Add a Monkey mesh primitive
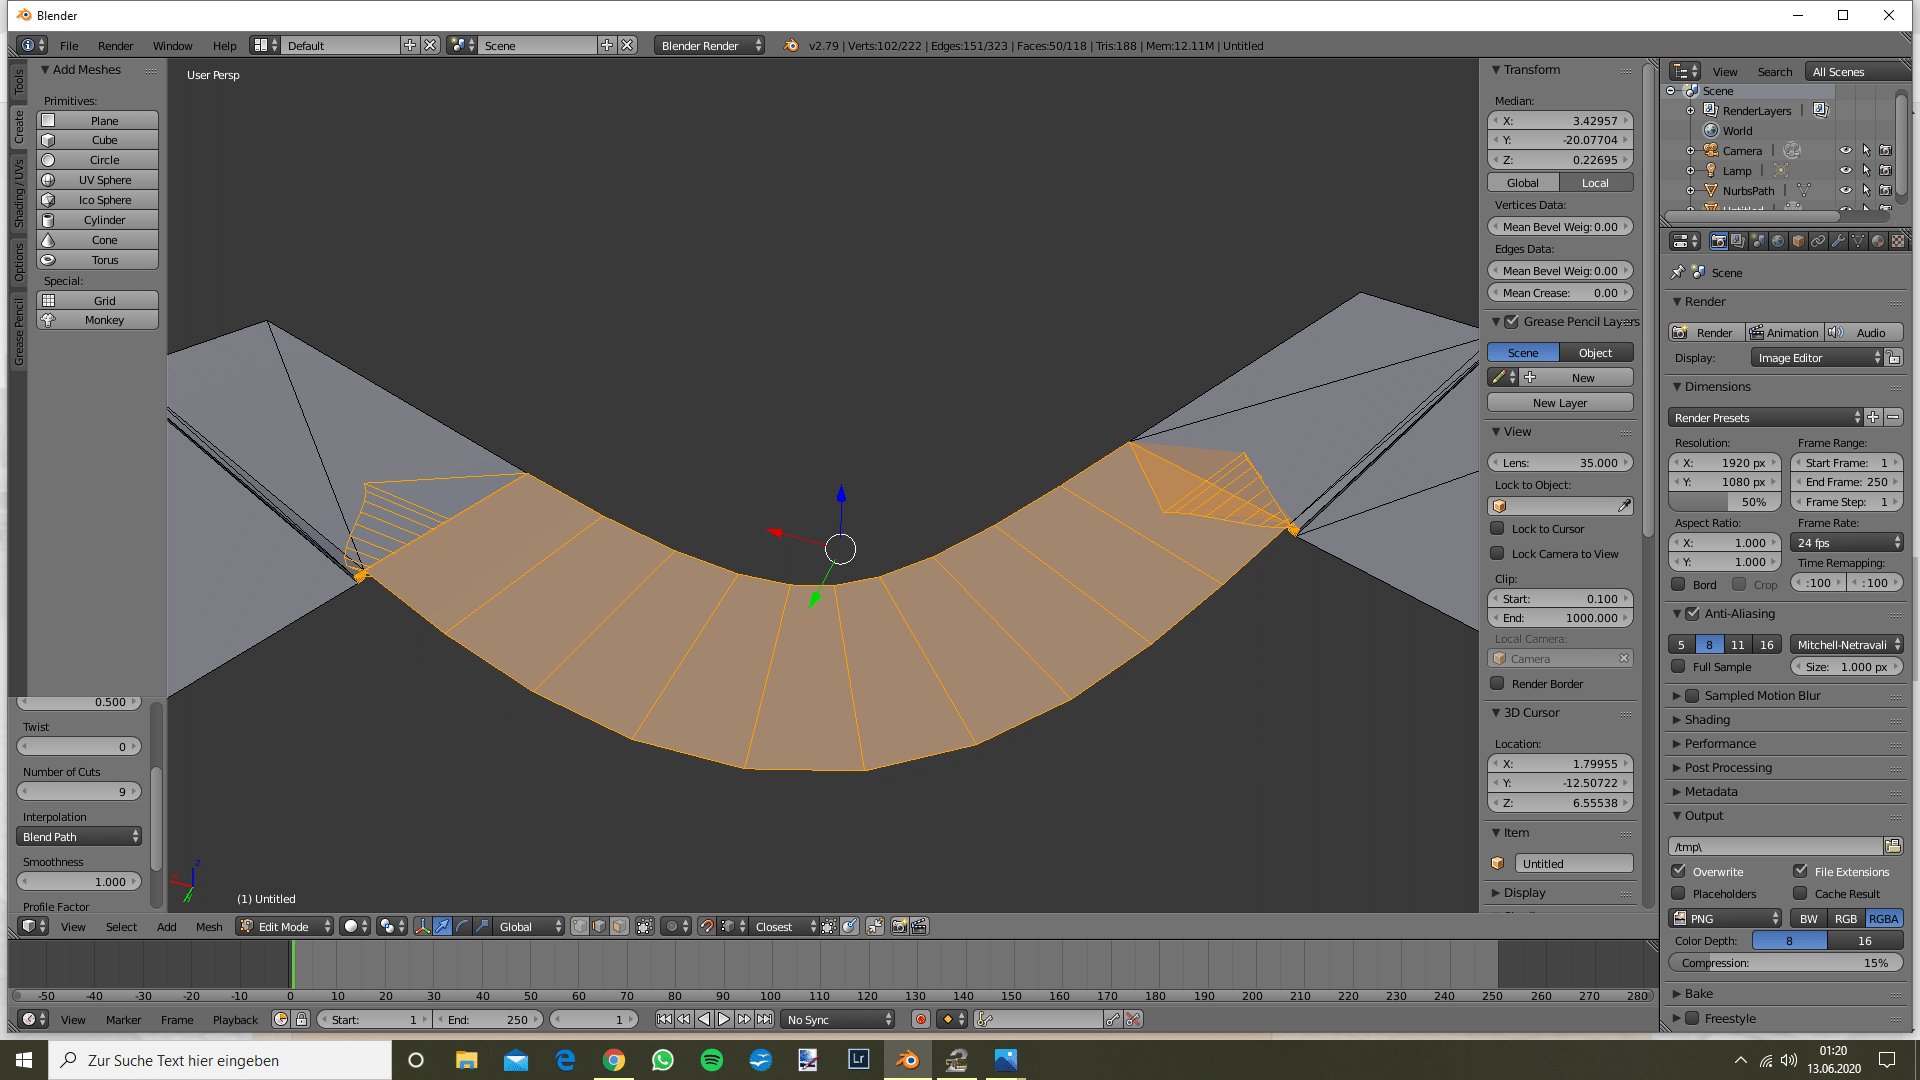1920x1080 pixels. pyautogui.click(x=98, y=320)
